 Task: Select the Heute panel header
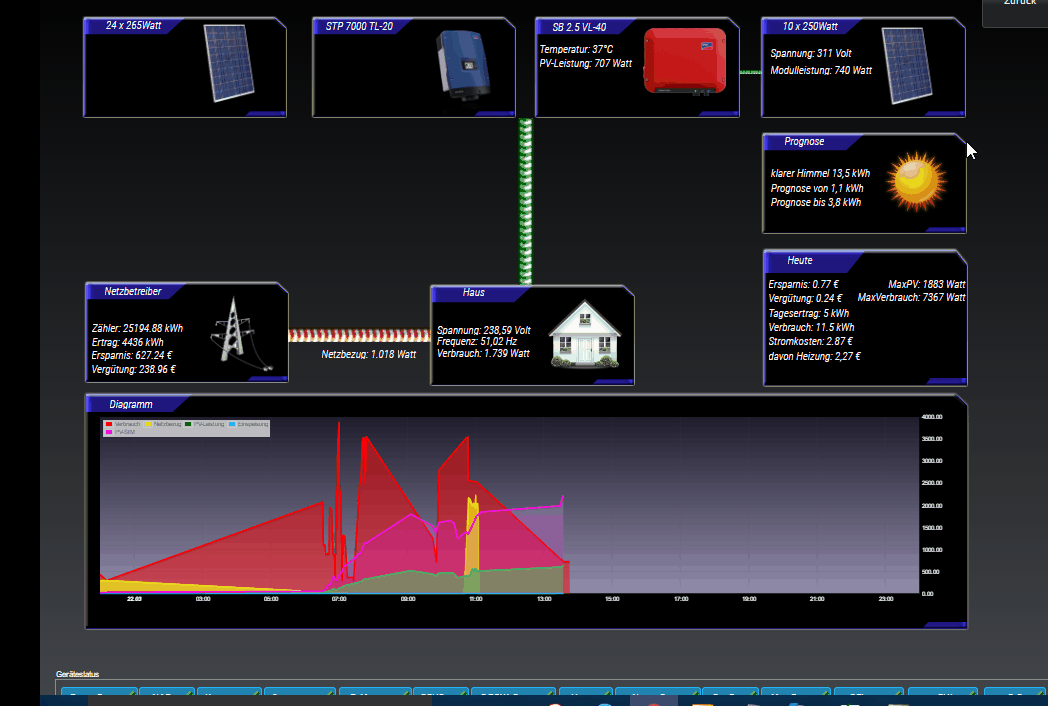(x=800, y=260)
